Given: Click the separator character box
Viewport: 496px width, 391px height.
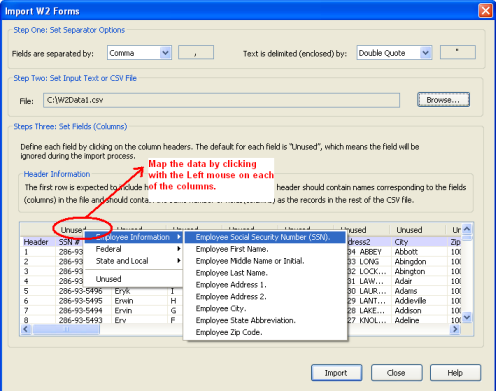Looking at the screenshot, I should click(196, 53).
